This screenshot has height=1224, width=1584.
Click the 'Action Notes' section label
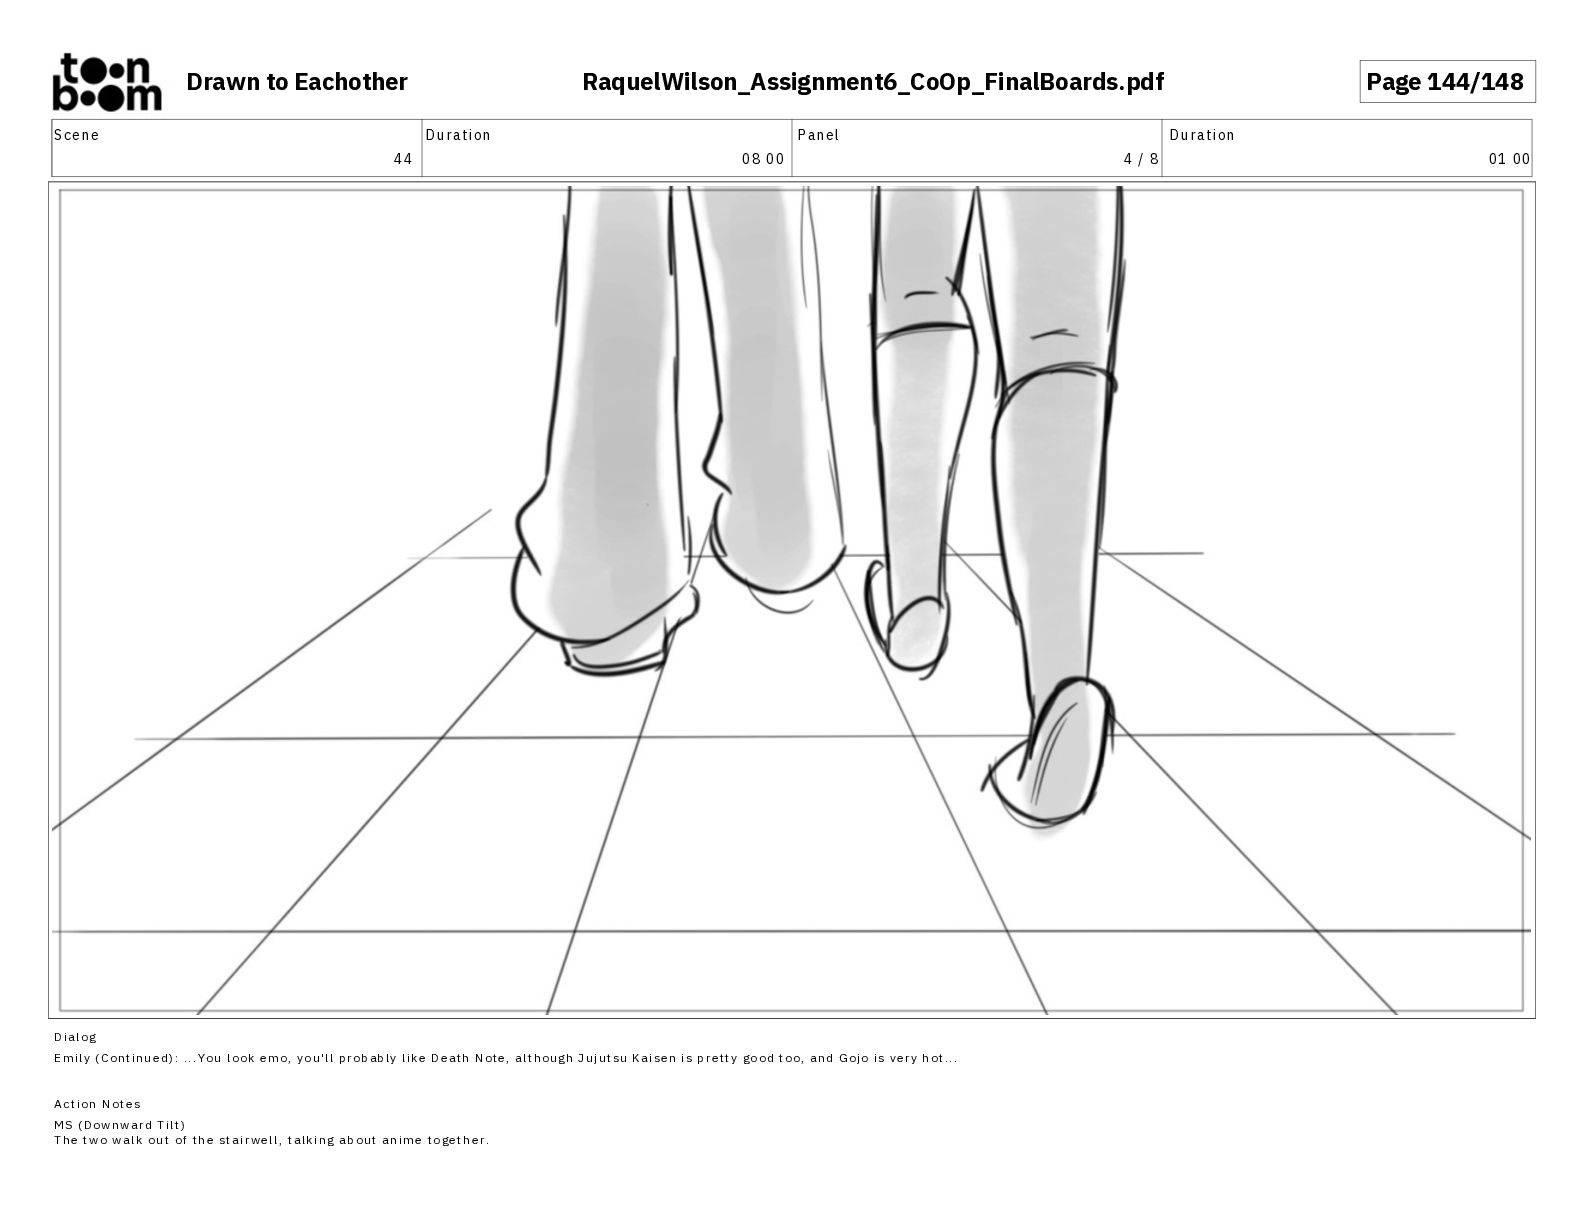pos(98,1104)
